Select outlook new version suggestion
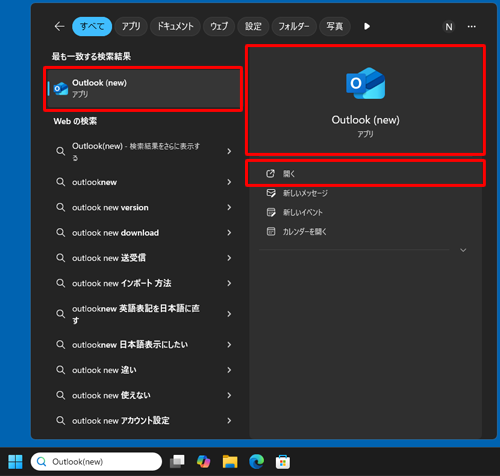 coord(143,207)
